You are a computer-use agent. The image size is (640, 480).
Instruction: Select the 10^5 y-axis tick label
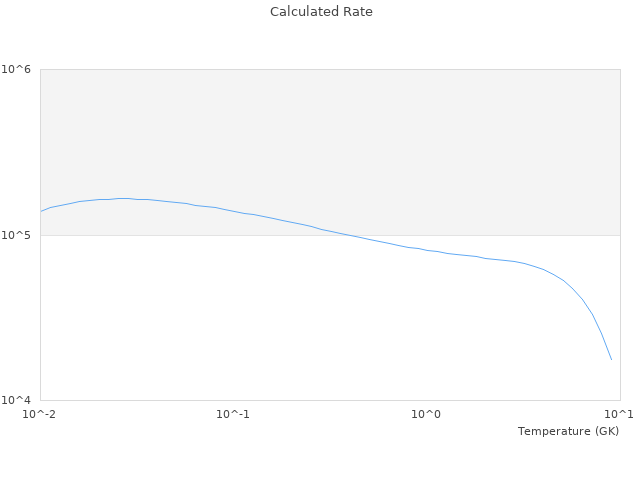20,235
